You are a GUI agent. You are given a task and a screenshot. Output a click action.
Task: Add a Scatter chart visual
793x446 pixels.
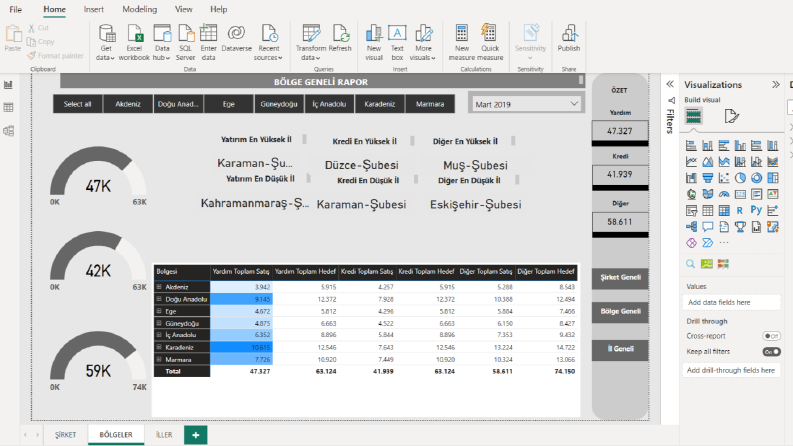[x=724, y=178]
